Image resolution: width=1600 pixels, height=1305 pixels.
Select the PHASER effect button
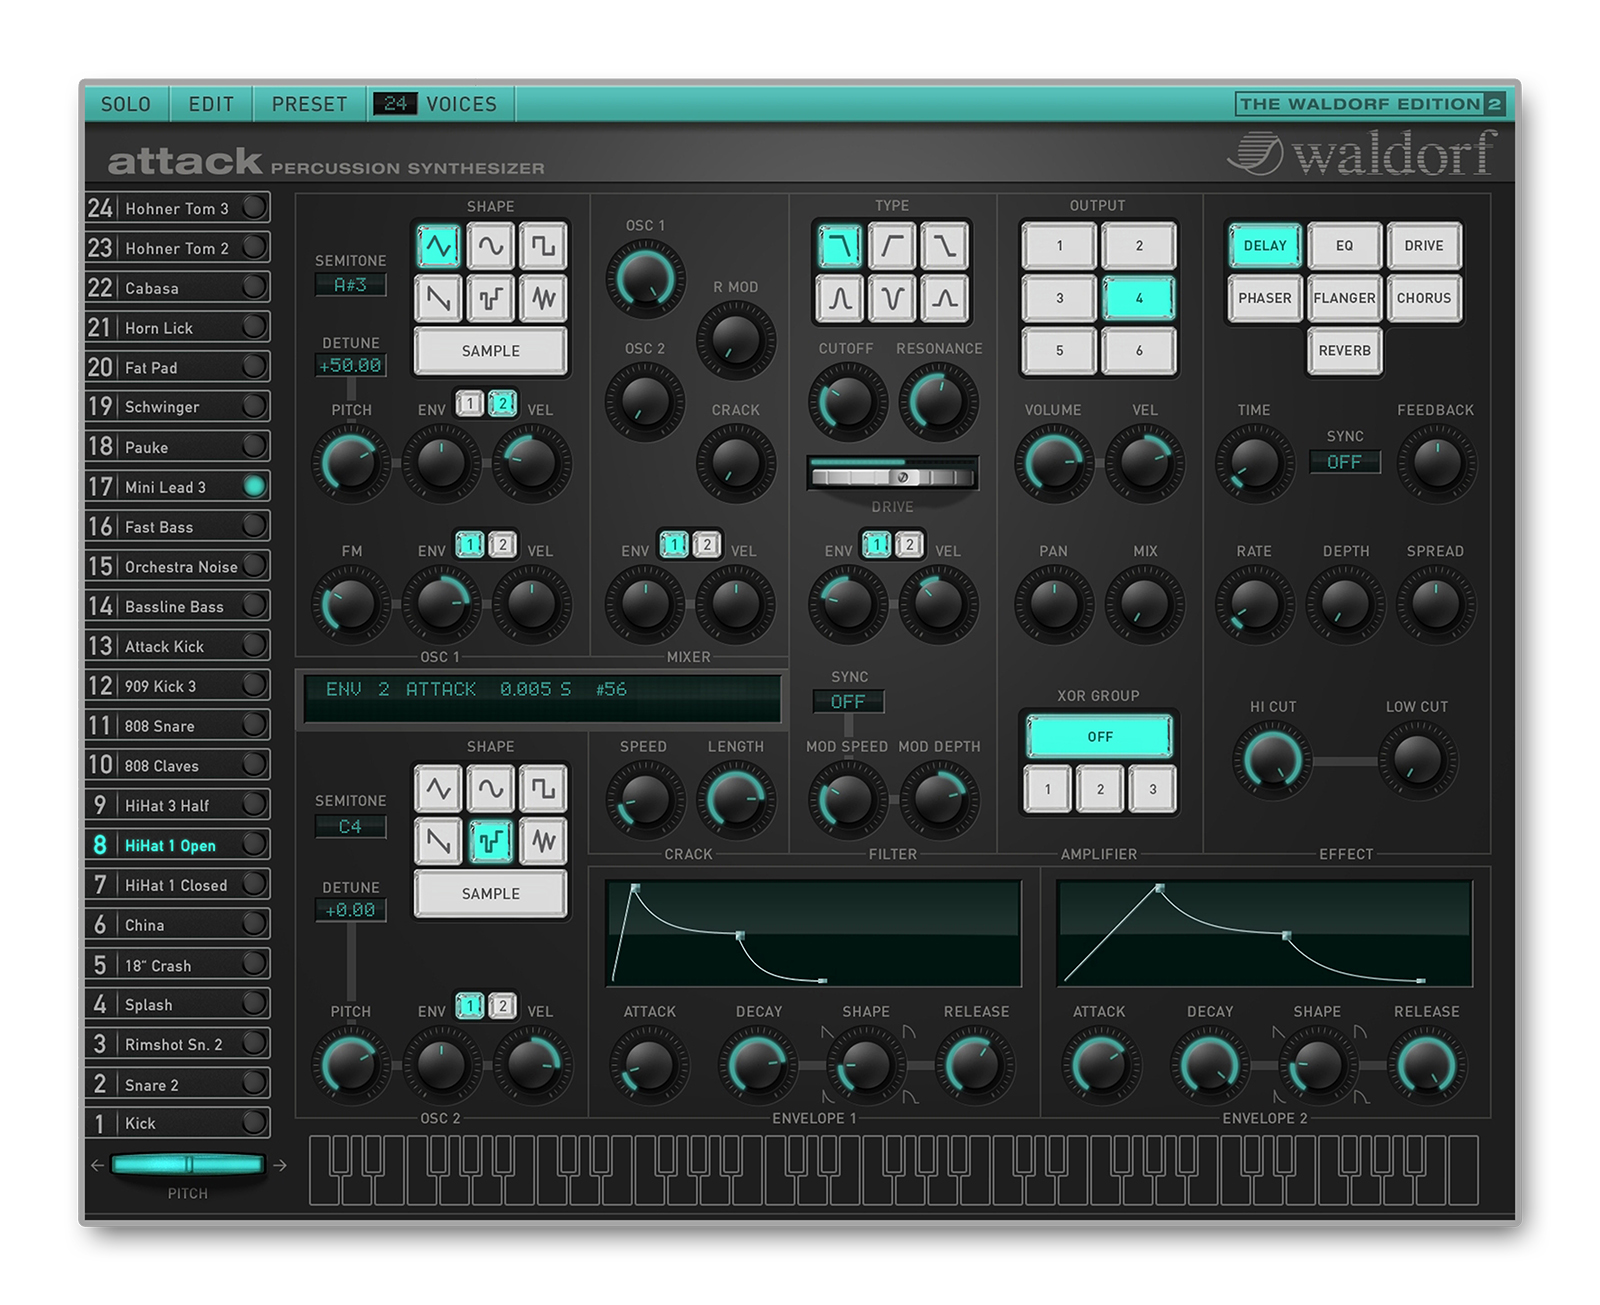pyautogui.click(x=1265, y=298)
